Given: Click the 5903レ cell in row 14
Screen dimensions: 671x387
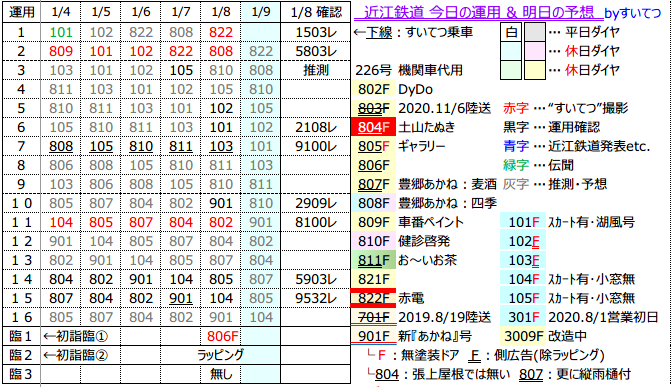Looking at the screenshot, I should (x=316, y=279).
